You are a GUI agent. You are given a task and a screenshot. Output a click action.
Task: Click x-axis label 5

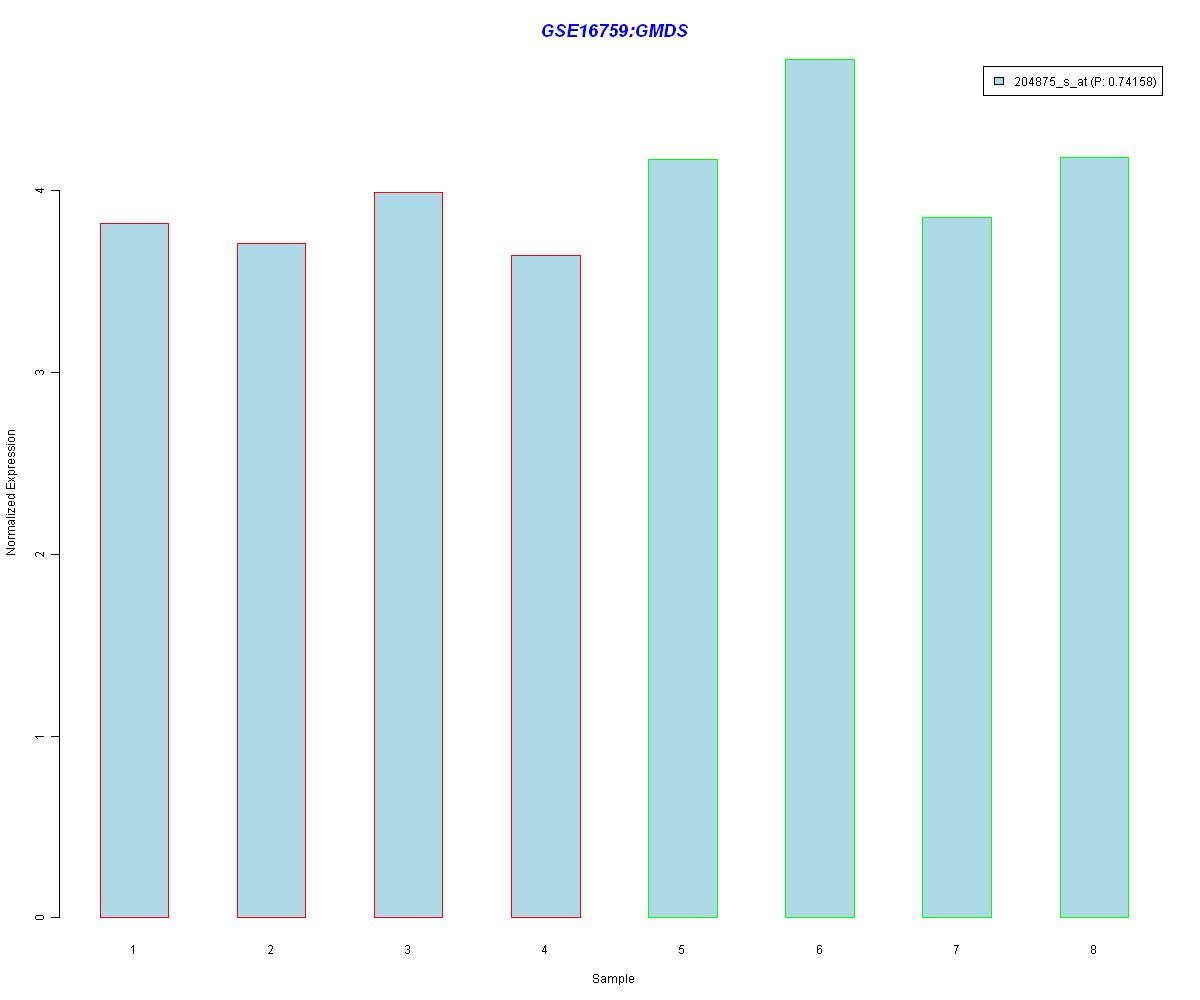[681, 949]
